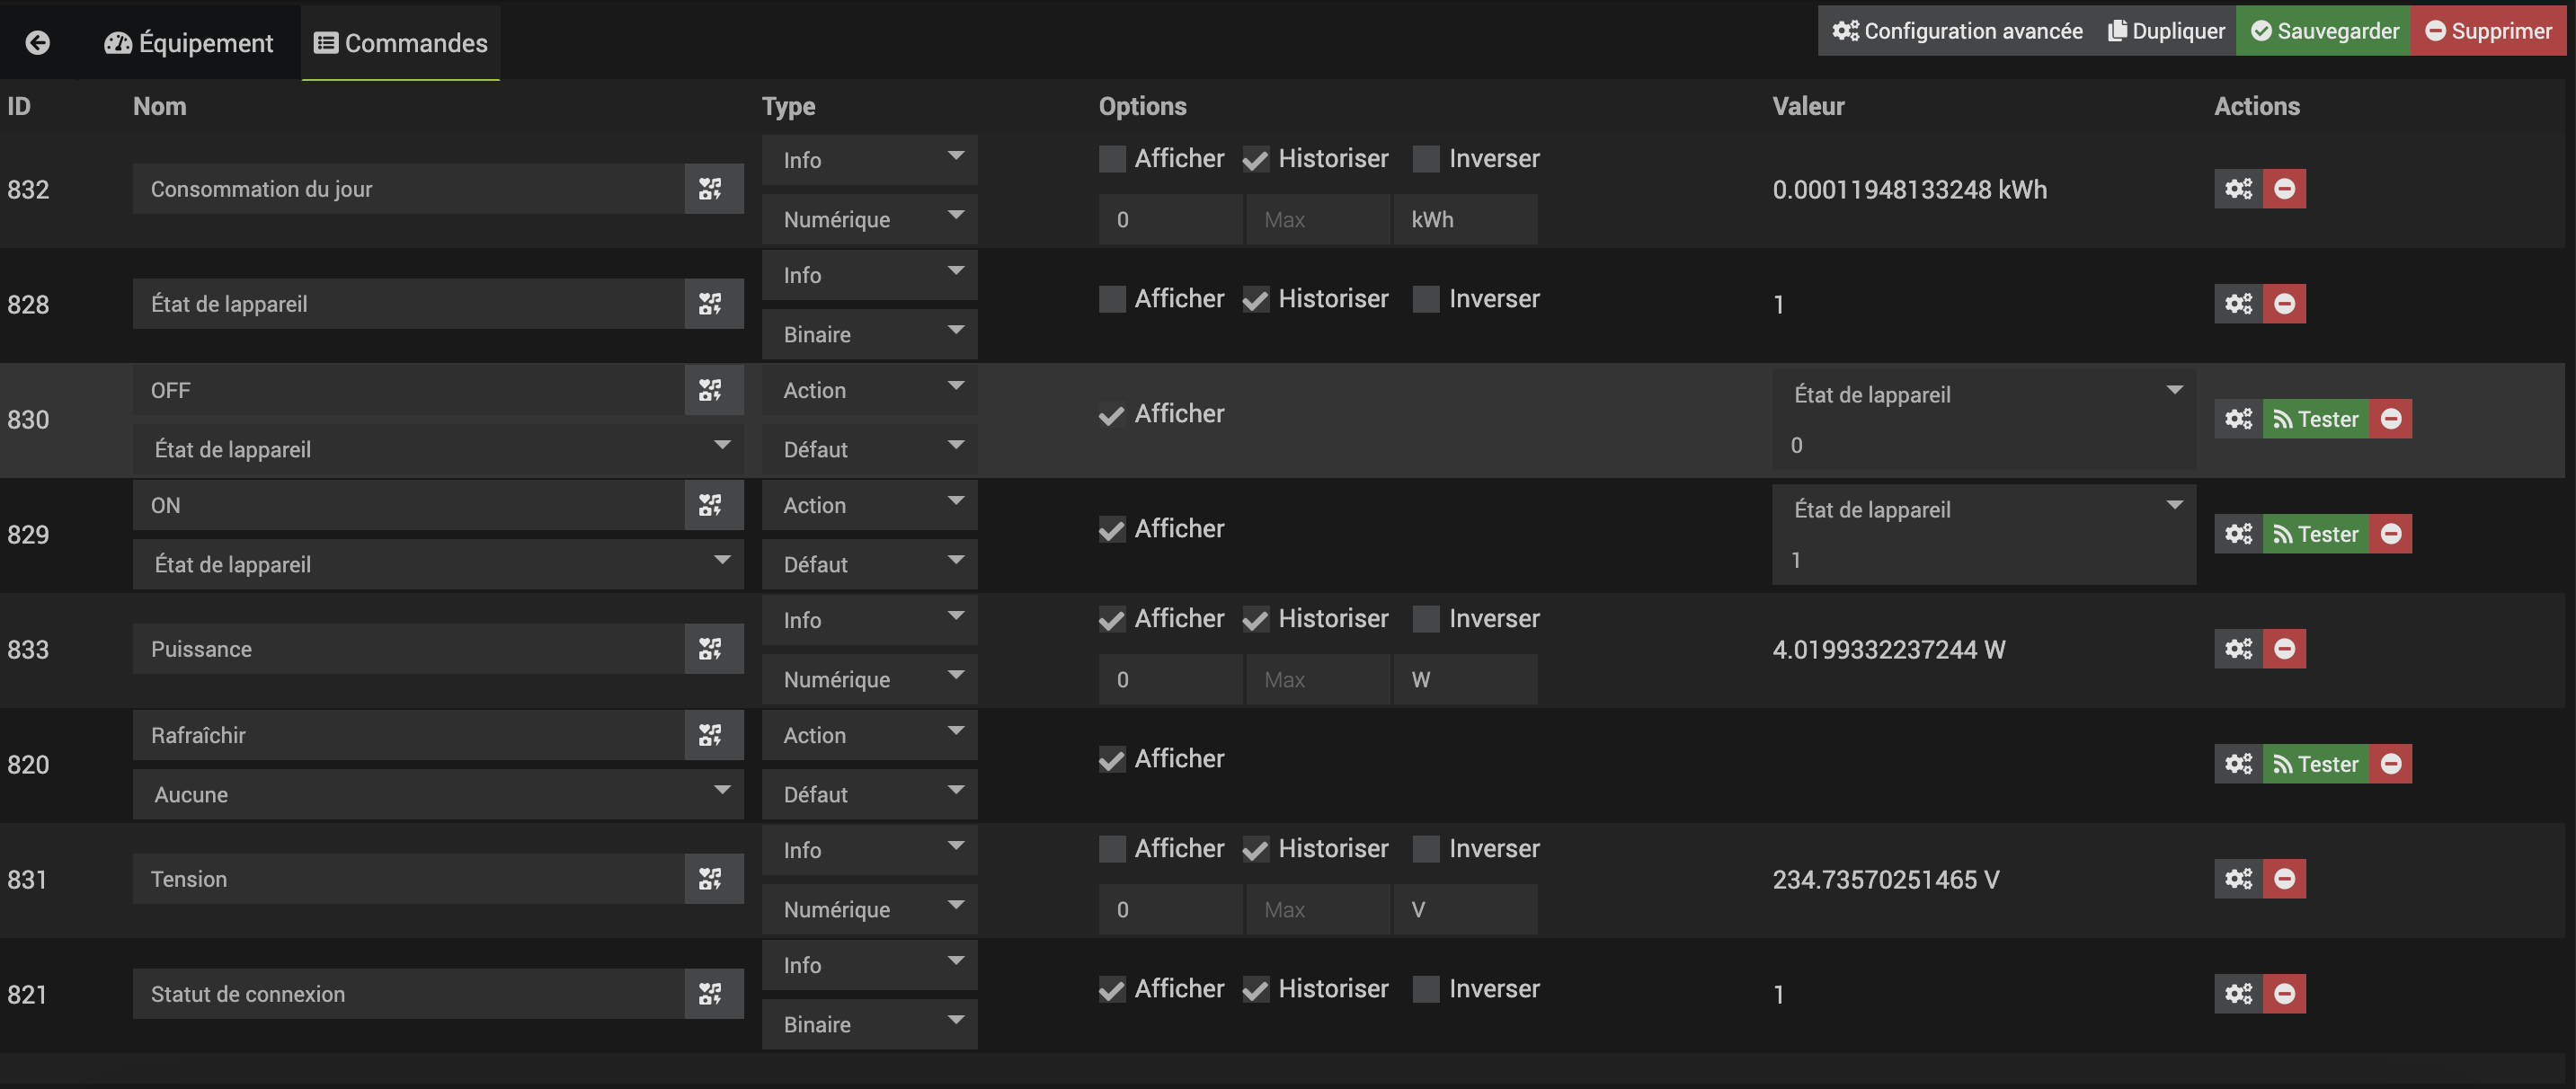Remove the Consommation du jour command
Viewport: 2576px width, 1089px height.
coord(2284,189)
